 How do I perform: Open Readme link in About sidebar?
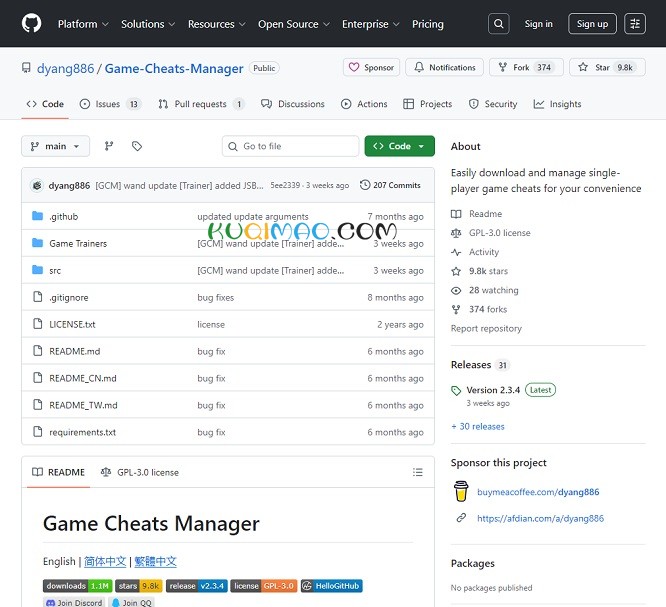click(485, 214)
